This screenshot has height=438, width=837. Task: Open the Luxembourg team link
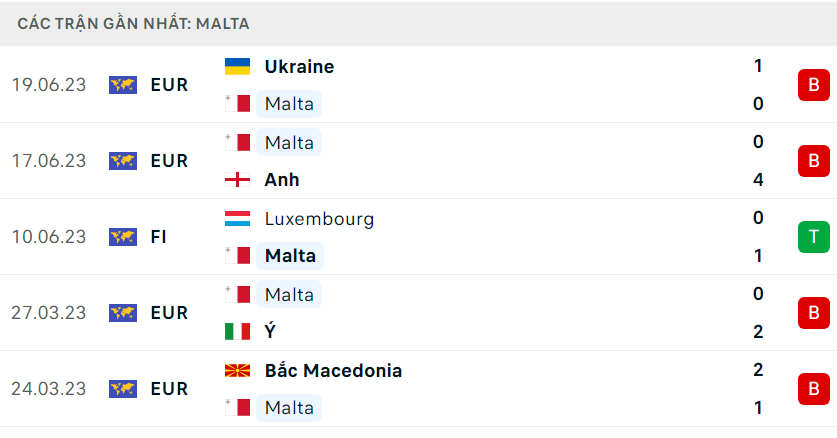[x=319, y=219]
